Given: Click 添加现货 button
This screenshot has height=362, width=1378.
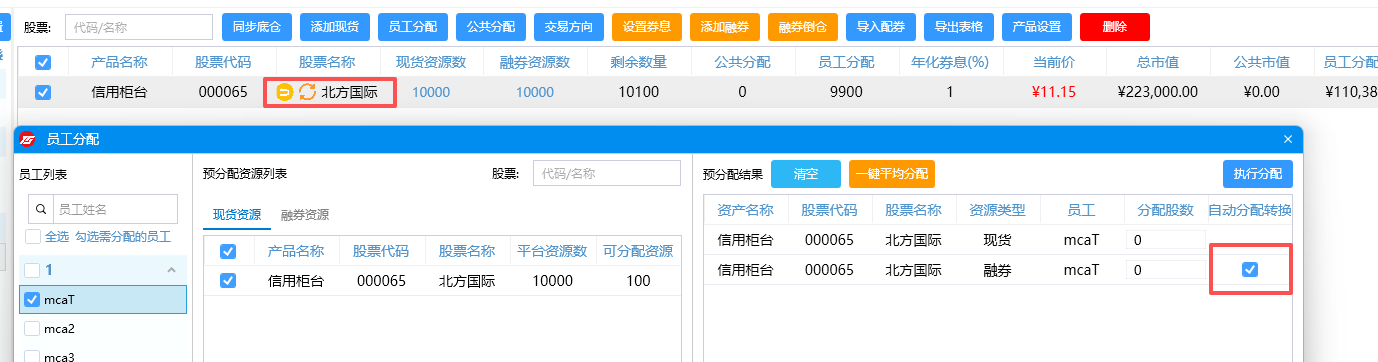Looking at the screenshot, I should click(335, 27).
